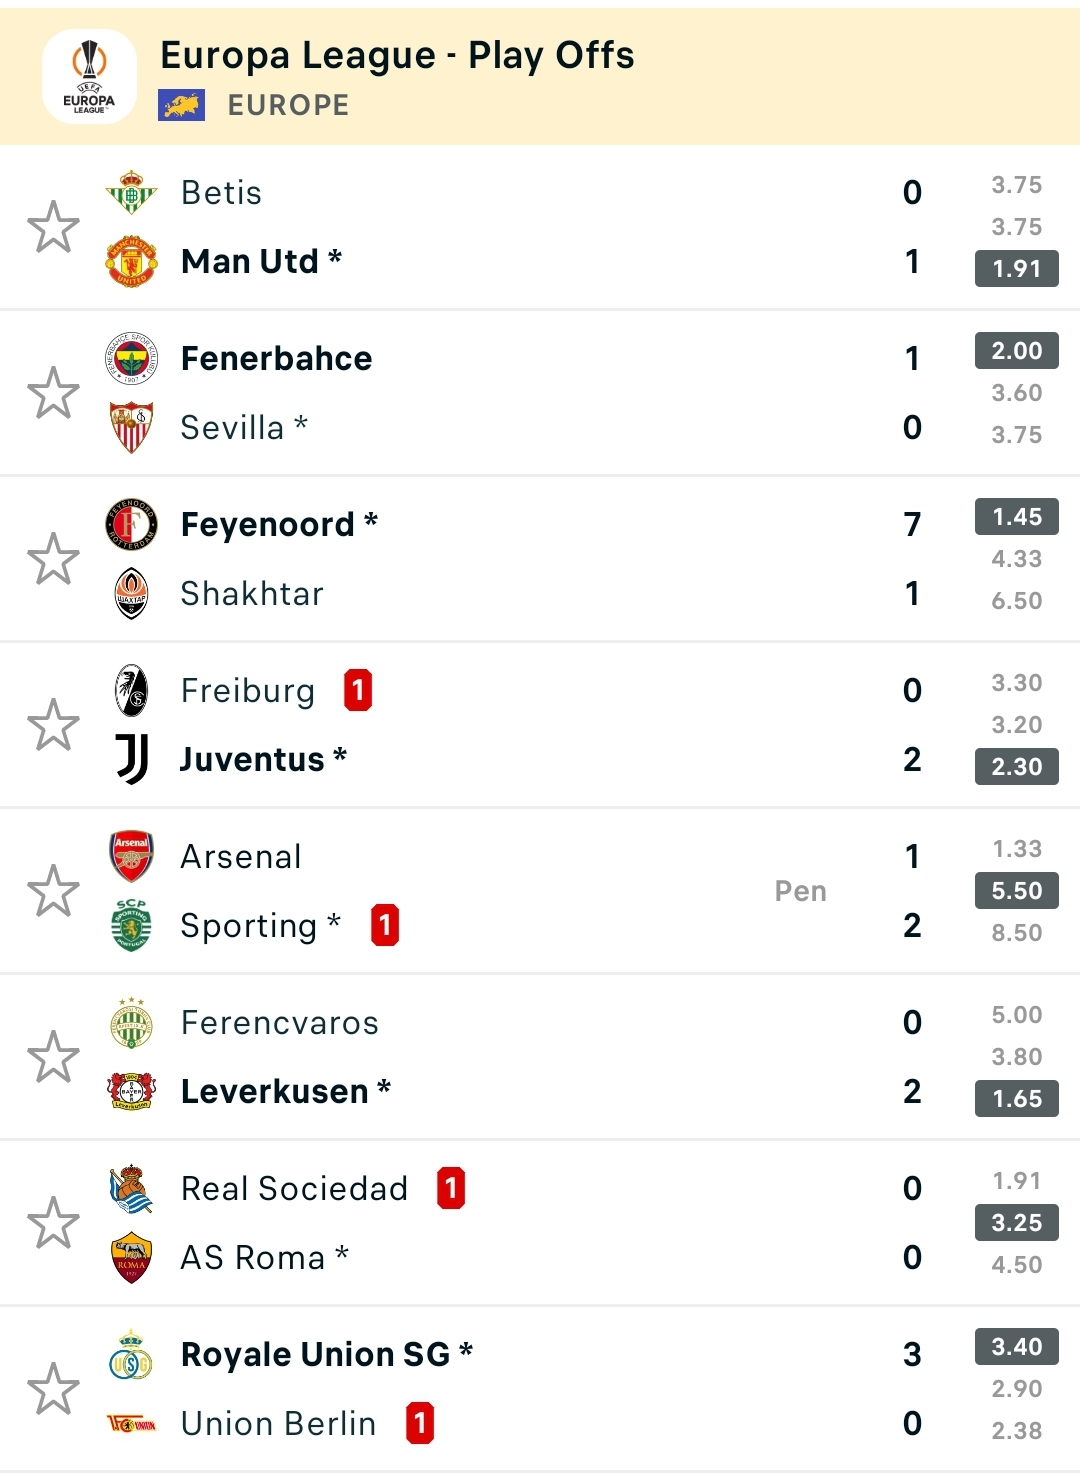Image resolution: width=1080 pixels, height=1481 pixels.
Task: Tap the Fenerbahce club badge
Action: pyautogui.click(x=131, y=358)
